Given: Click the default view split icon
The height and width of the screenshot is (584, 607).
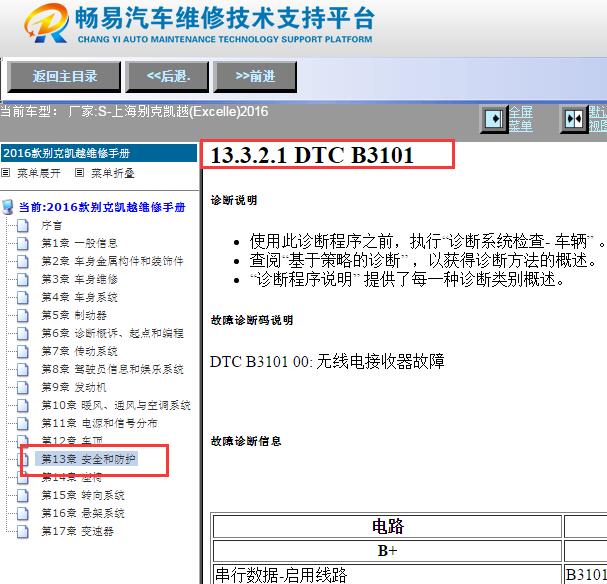Looking at the screenshot, I should pyautogui.click(x=574, y=119).
